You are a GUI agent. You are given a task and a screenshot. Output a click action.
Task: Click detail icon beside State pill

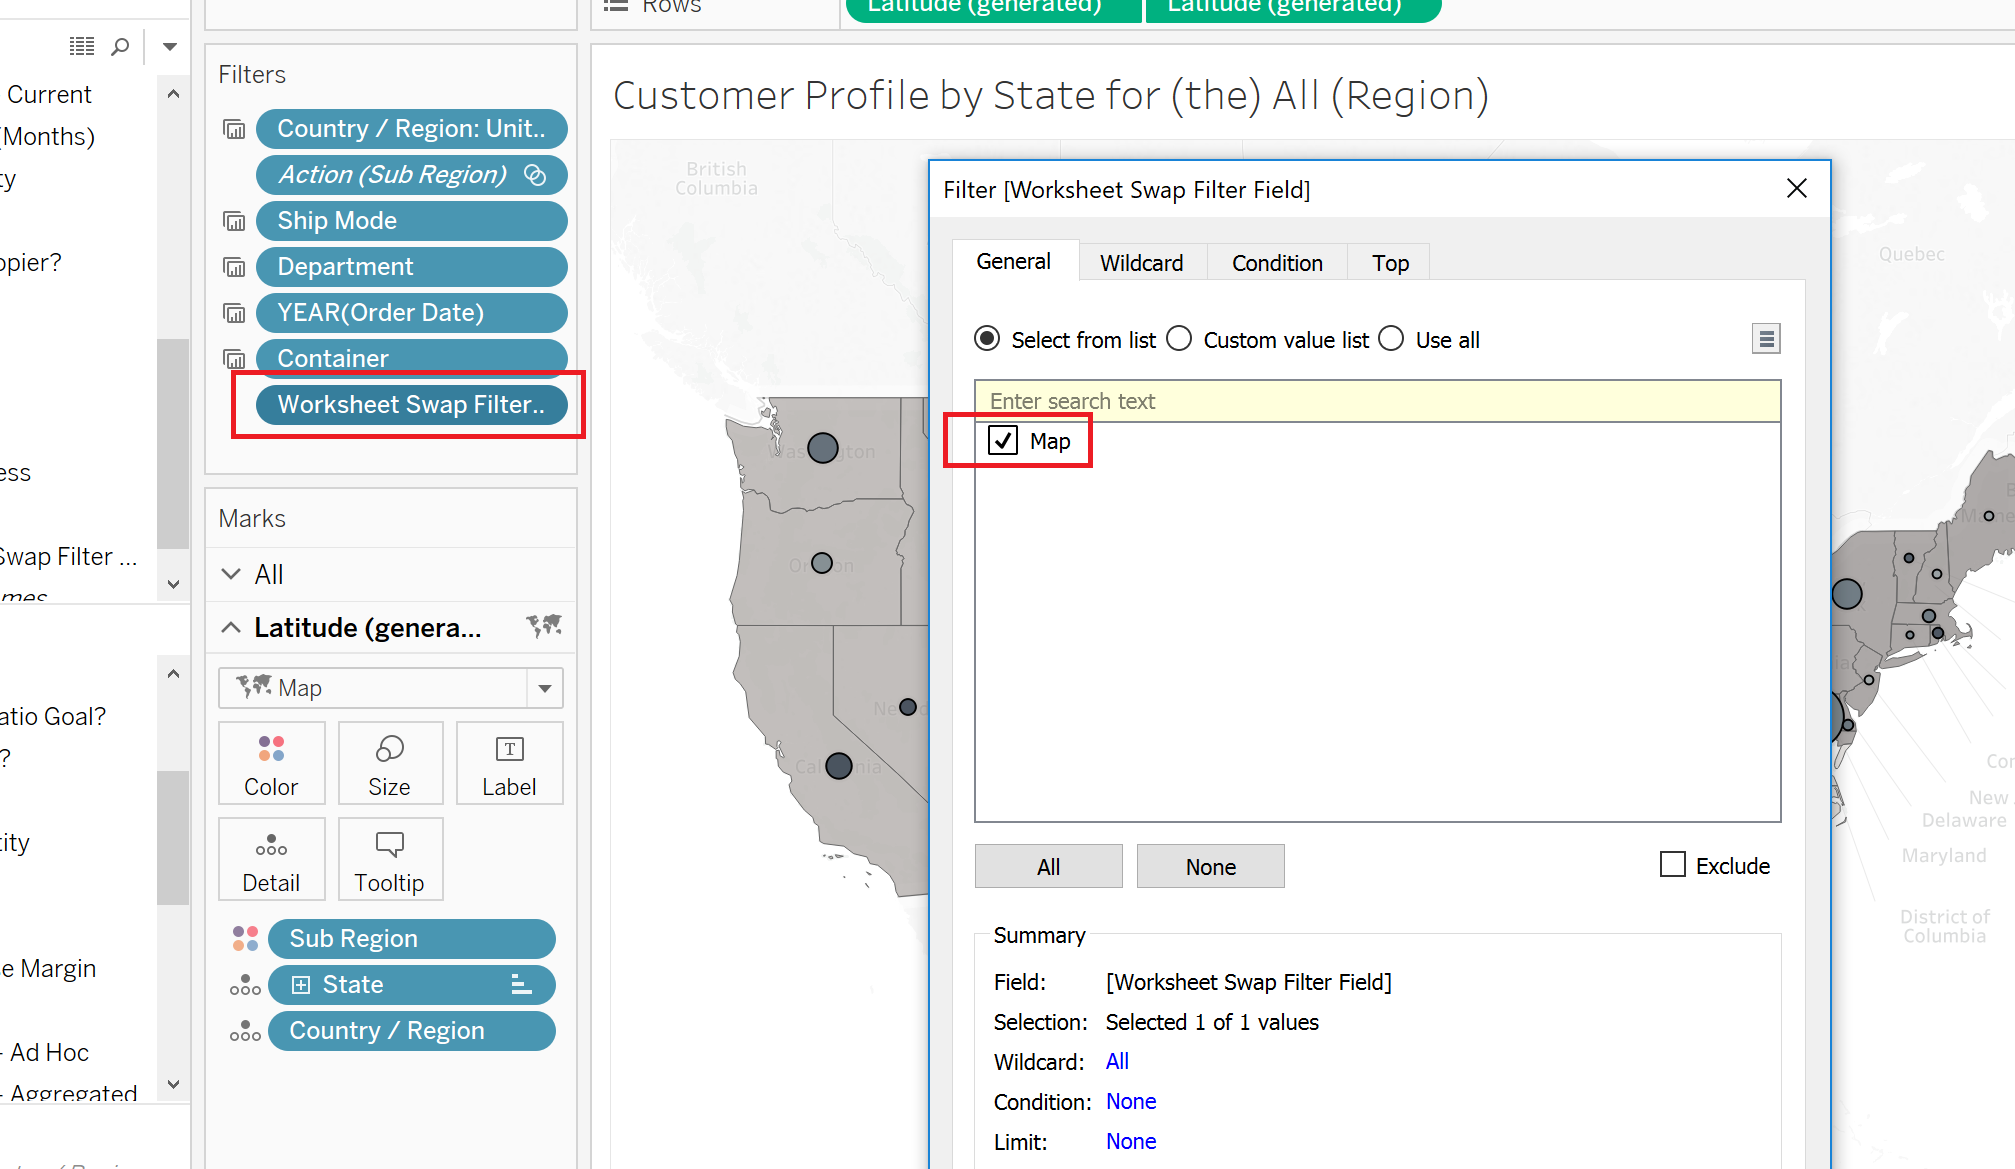[x=245, y=985]
